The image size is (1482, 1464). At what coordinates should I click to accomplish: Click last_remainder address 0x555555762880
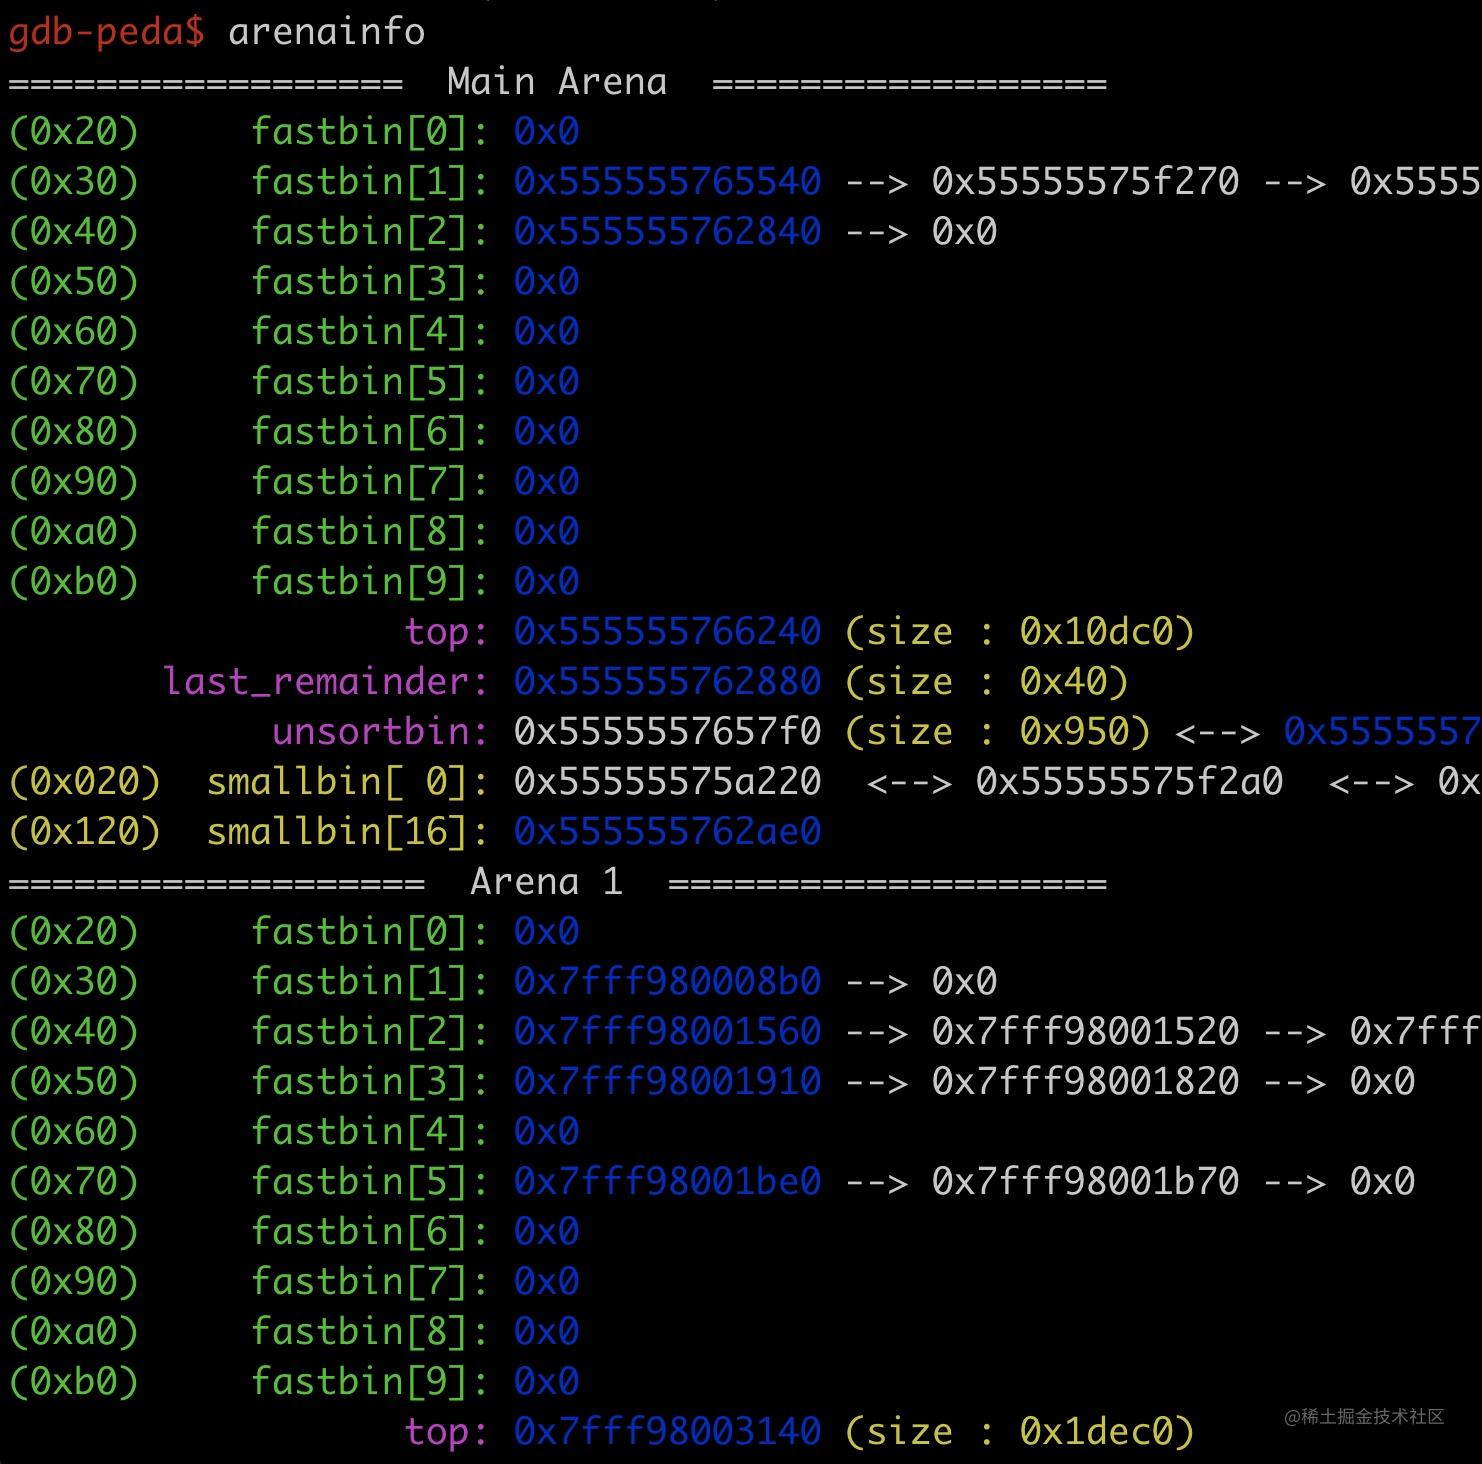(x=667, y=682)
